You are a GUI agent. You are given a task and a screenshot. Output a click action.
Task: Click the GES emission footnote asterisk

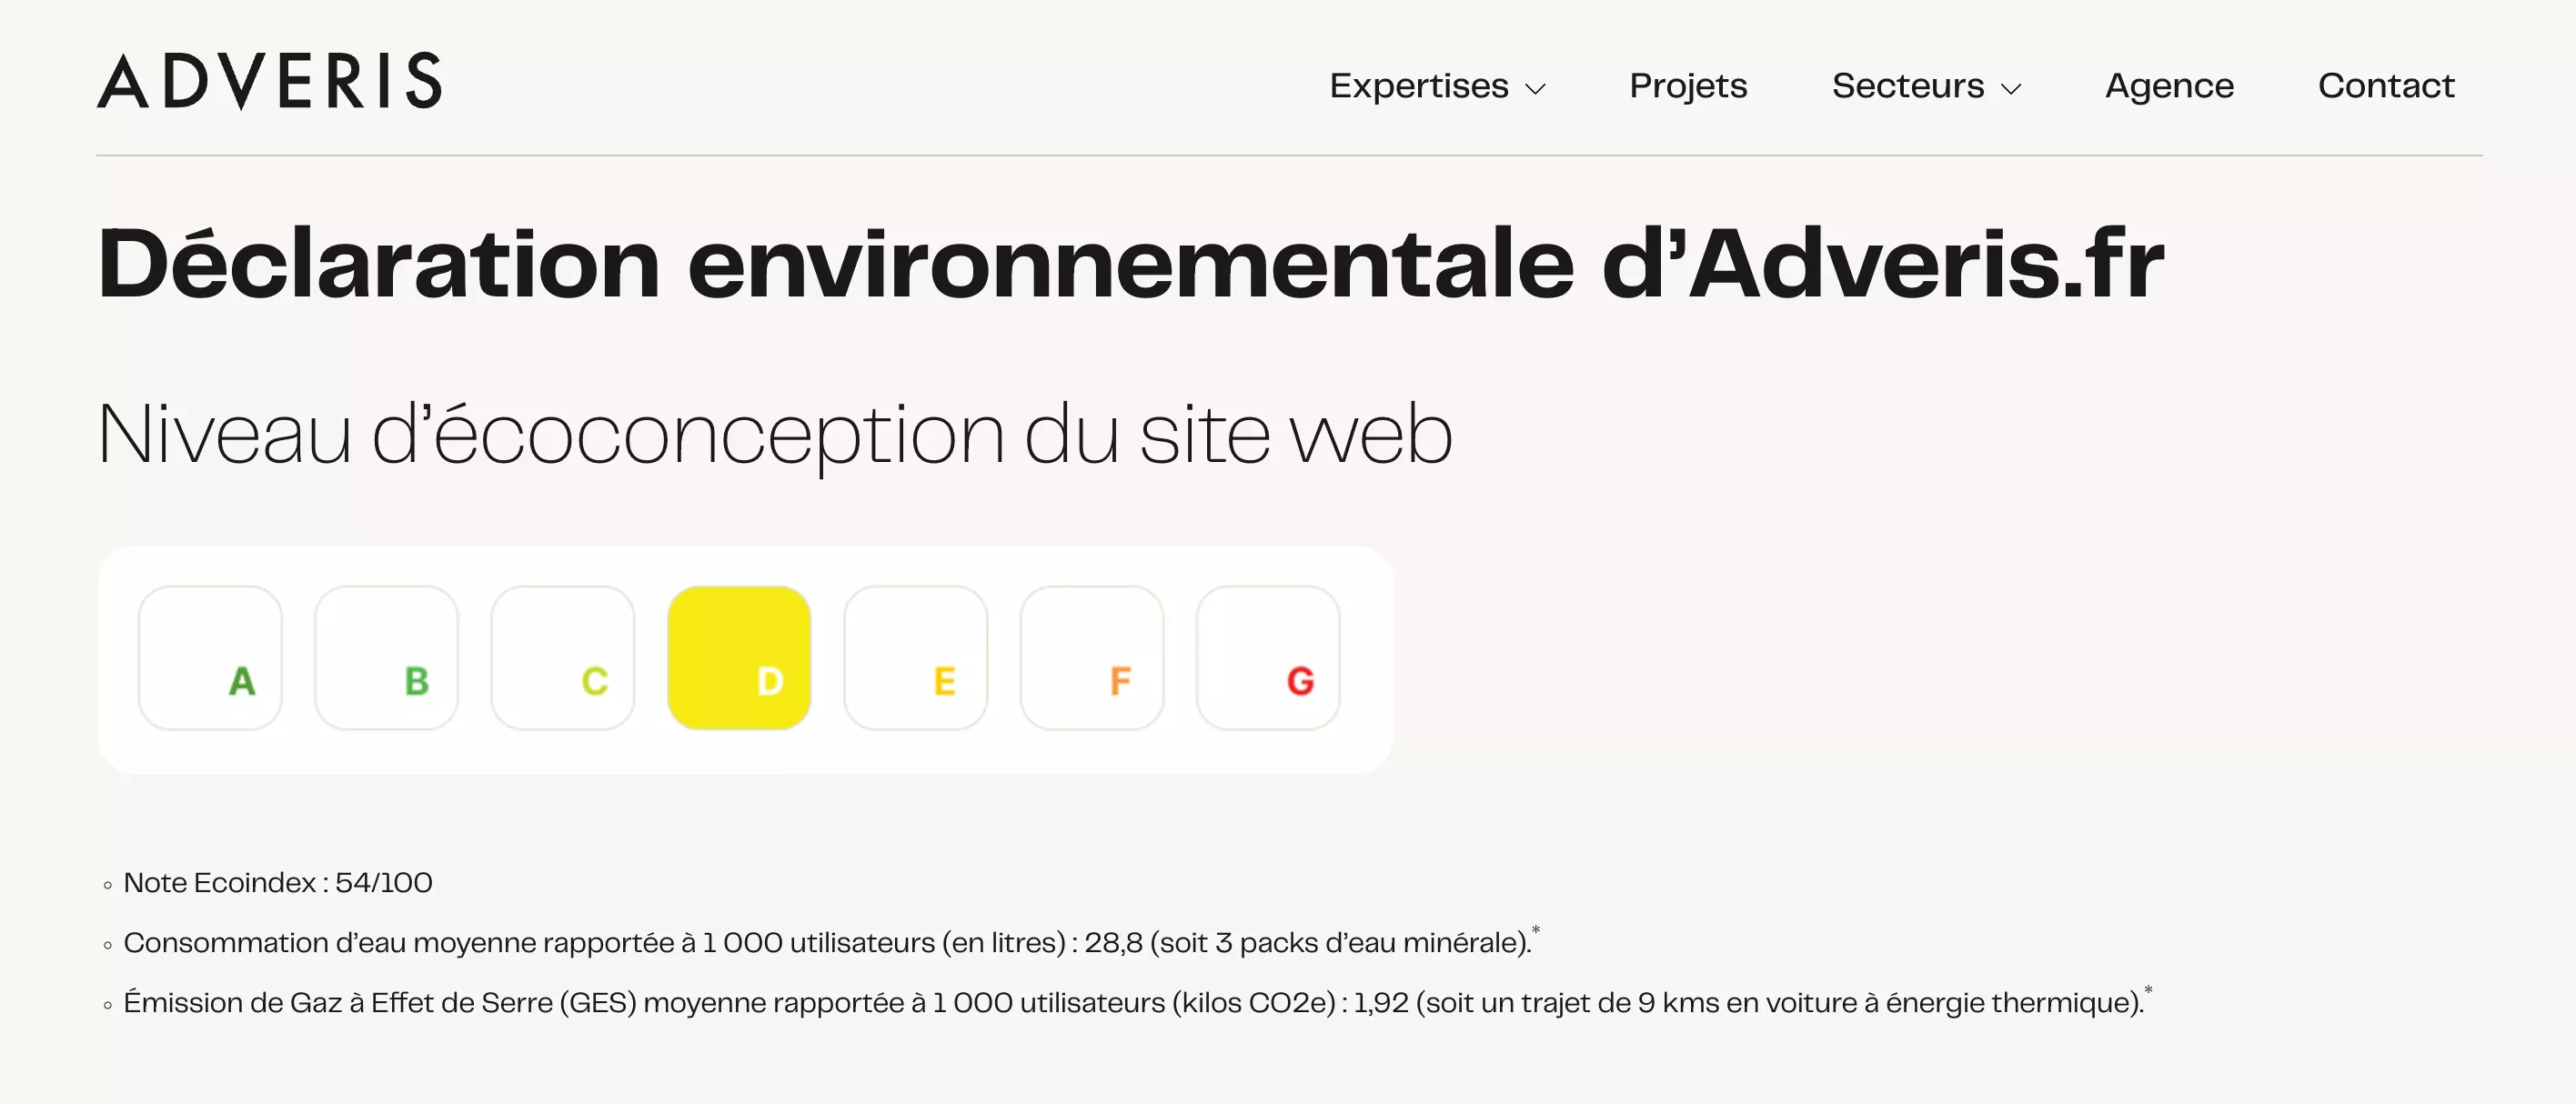pos(2148,991)
